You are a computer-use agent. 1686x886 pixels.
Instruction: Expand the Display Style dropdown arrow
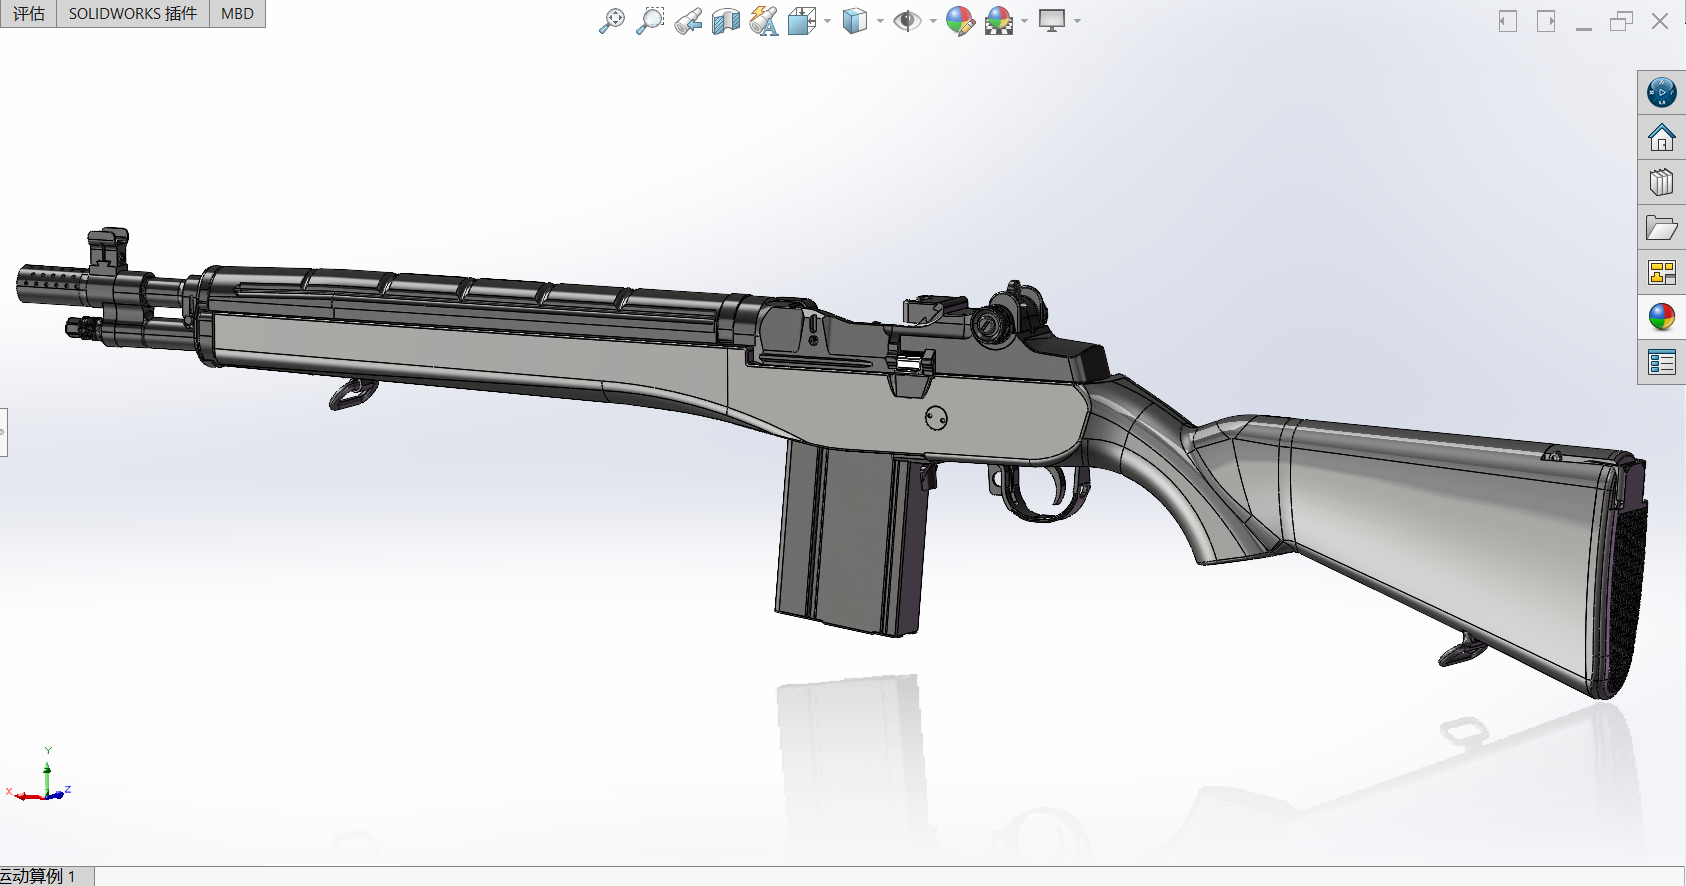pyautogui.click(x=880, y=21)
